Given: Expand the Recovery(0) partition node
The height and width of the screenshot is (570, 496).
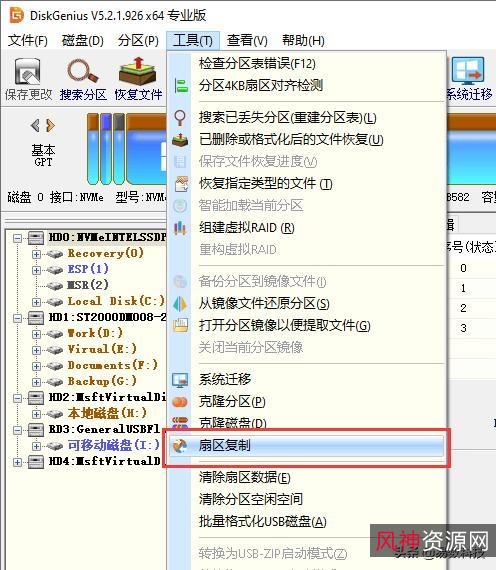Looking at the screenshot, I should (x=36, y=254).
